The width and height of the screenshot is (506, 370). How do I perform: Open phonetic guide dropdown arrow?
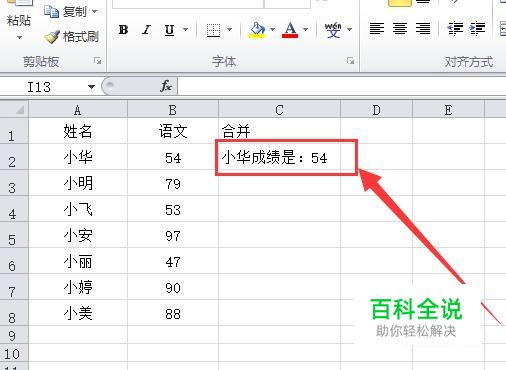point(349,30)
